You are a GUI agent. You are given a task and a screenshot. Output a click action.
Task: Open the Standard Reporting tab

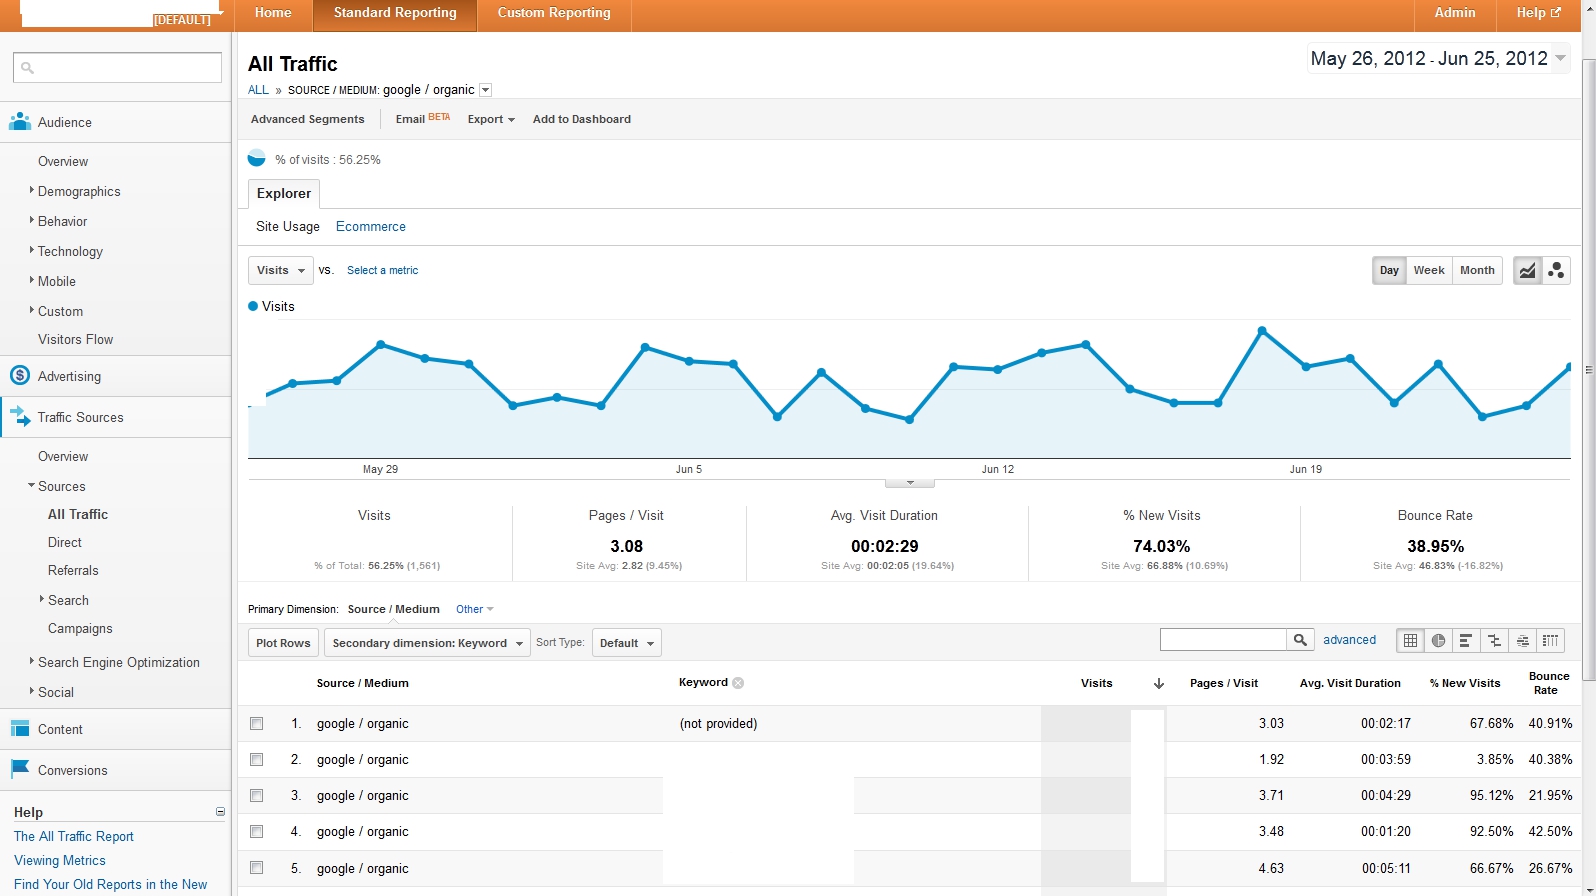click(395, 13)
